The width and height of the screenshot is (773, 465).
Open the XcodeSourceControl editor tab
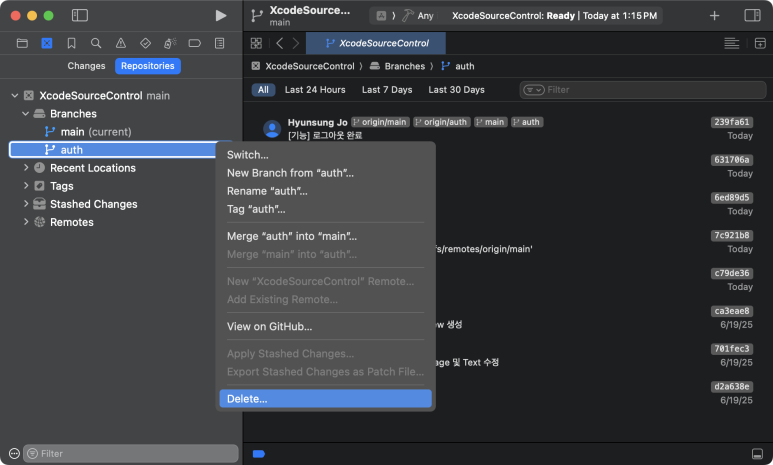(x=376, y=43)
